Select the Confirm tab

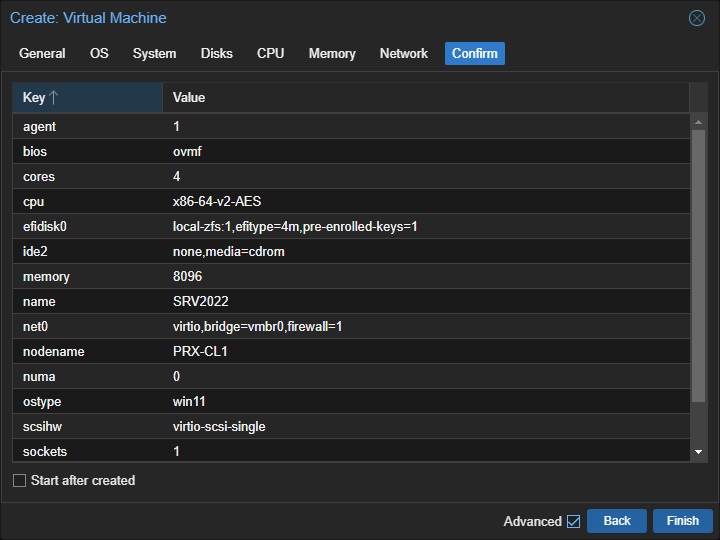[475, 53]
